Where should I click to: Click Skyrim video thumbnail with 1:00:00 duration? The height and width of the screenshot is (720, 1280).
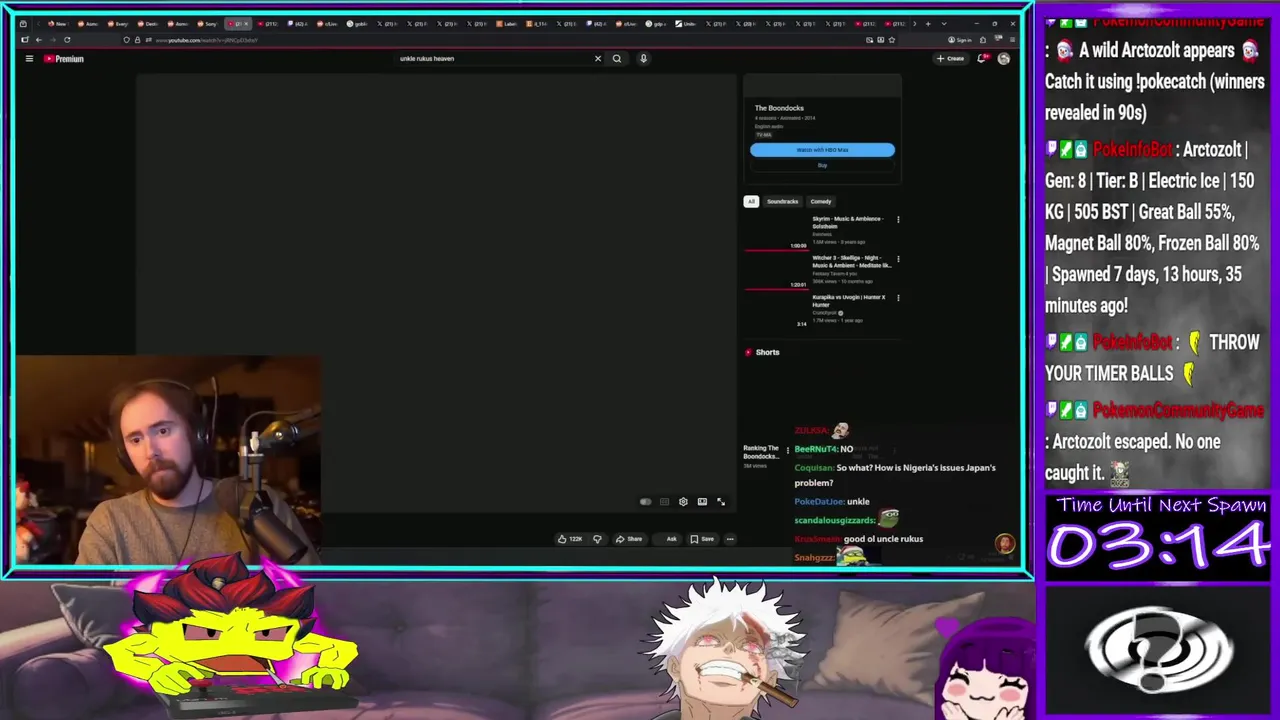click(776, 232)
